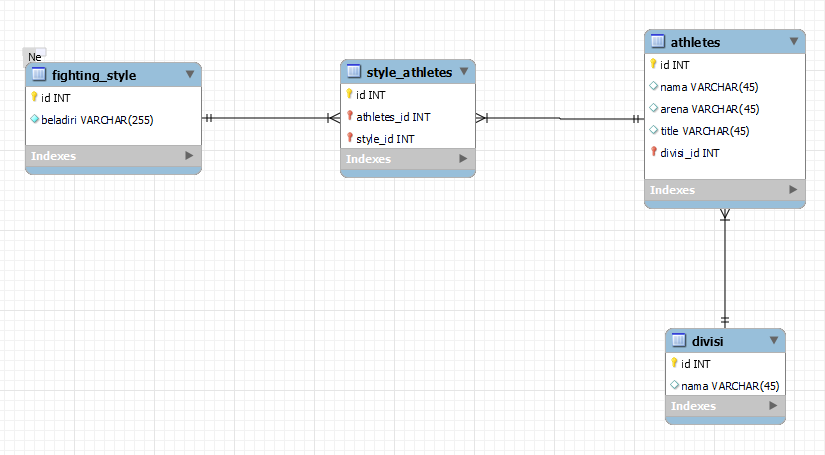This screenshot has height=455, width=825.
Task: Select primary key icon of style_athletes id
Action: [x=349, y=94]
